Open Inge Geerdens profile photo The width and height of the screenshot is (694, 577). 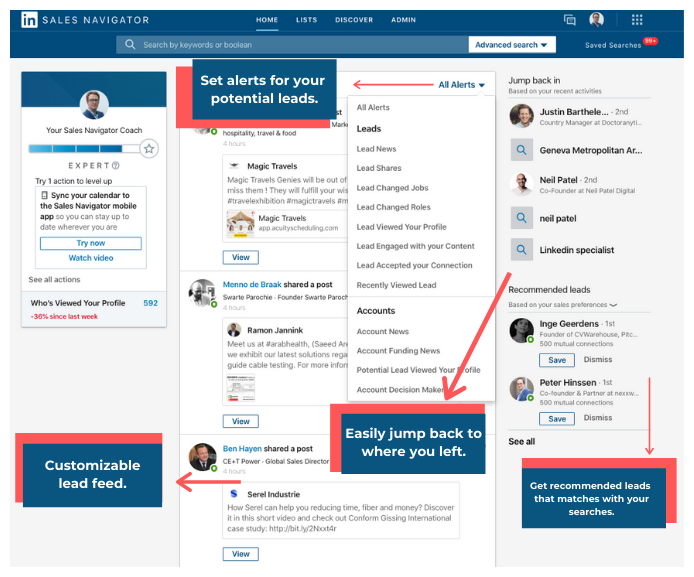click(521, 330)
